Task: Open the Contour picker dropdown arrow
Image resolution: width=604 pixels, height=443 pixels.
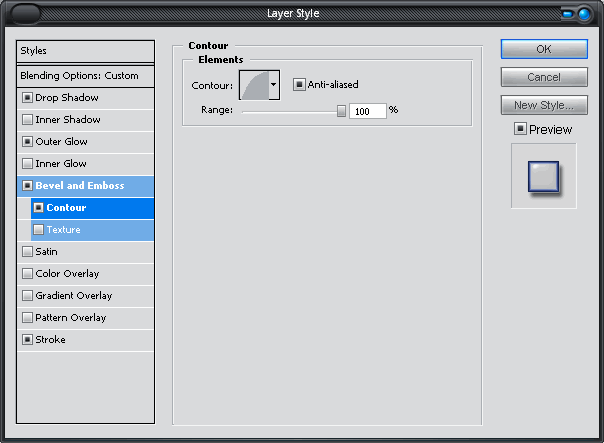Action: pos(273,85)
